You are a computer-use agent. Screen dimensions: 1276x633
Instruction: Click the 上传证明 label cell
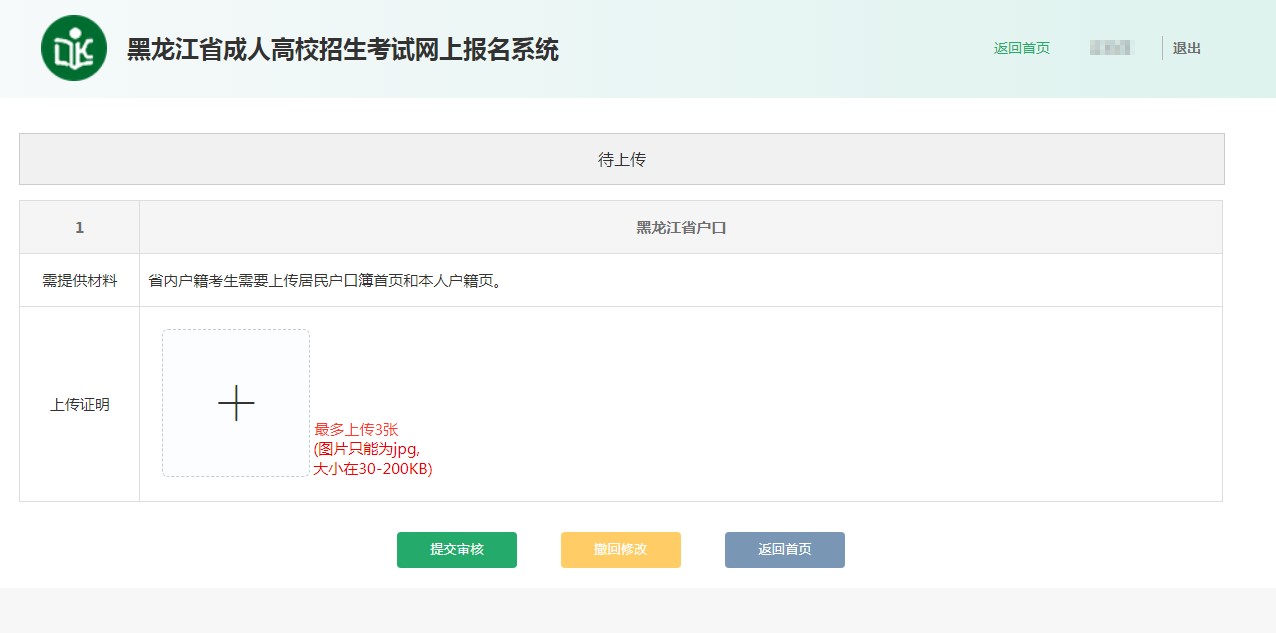(x=79, y=404)
